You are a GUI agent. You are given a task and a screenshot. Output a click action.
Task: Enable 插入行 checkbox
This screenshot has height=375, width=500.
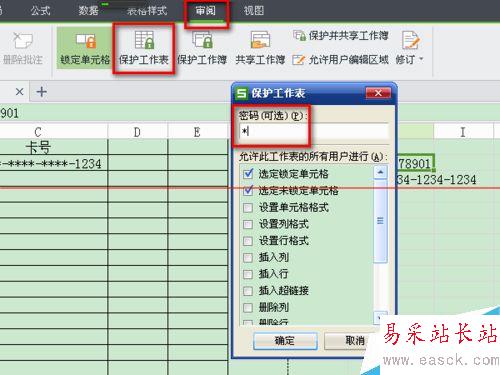(248, 274)
